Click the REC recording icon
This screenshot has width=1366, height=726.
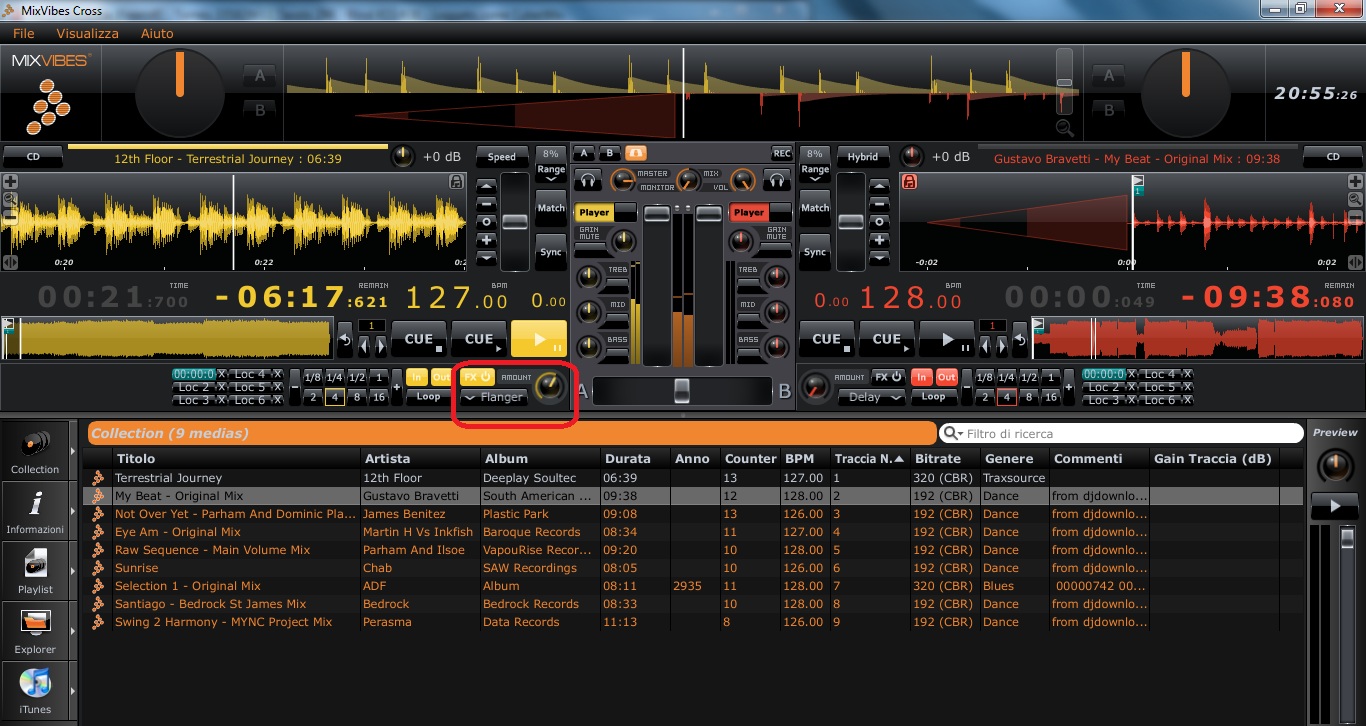point(780,152)
